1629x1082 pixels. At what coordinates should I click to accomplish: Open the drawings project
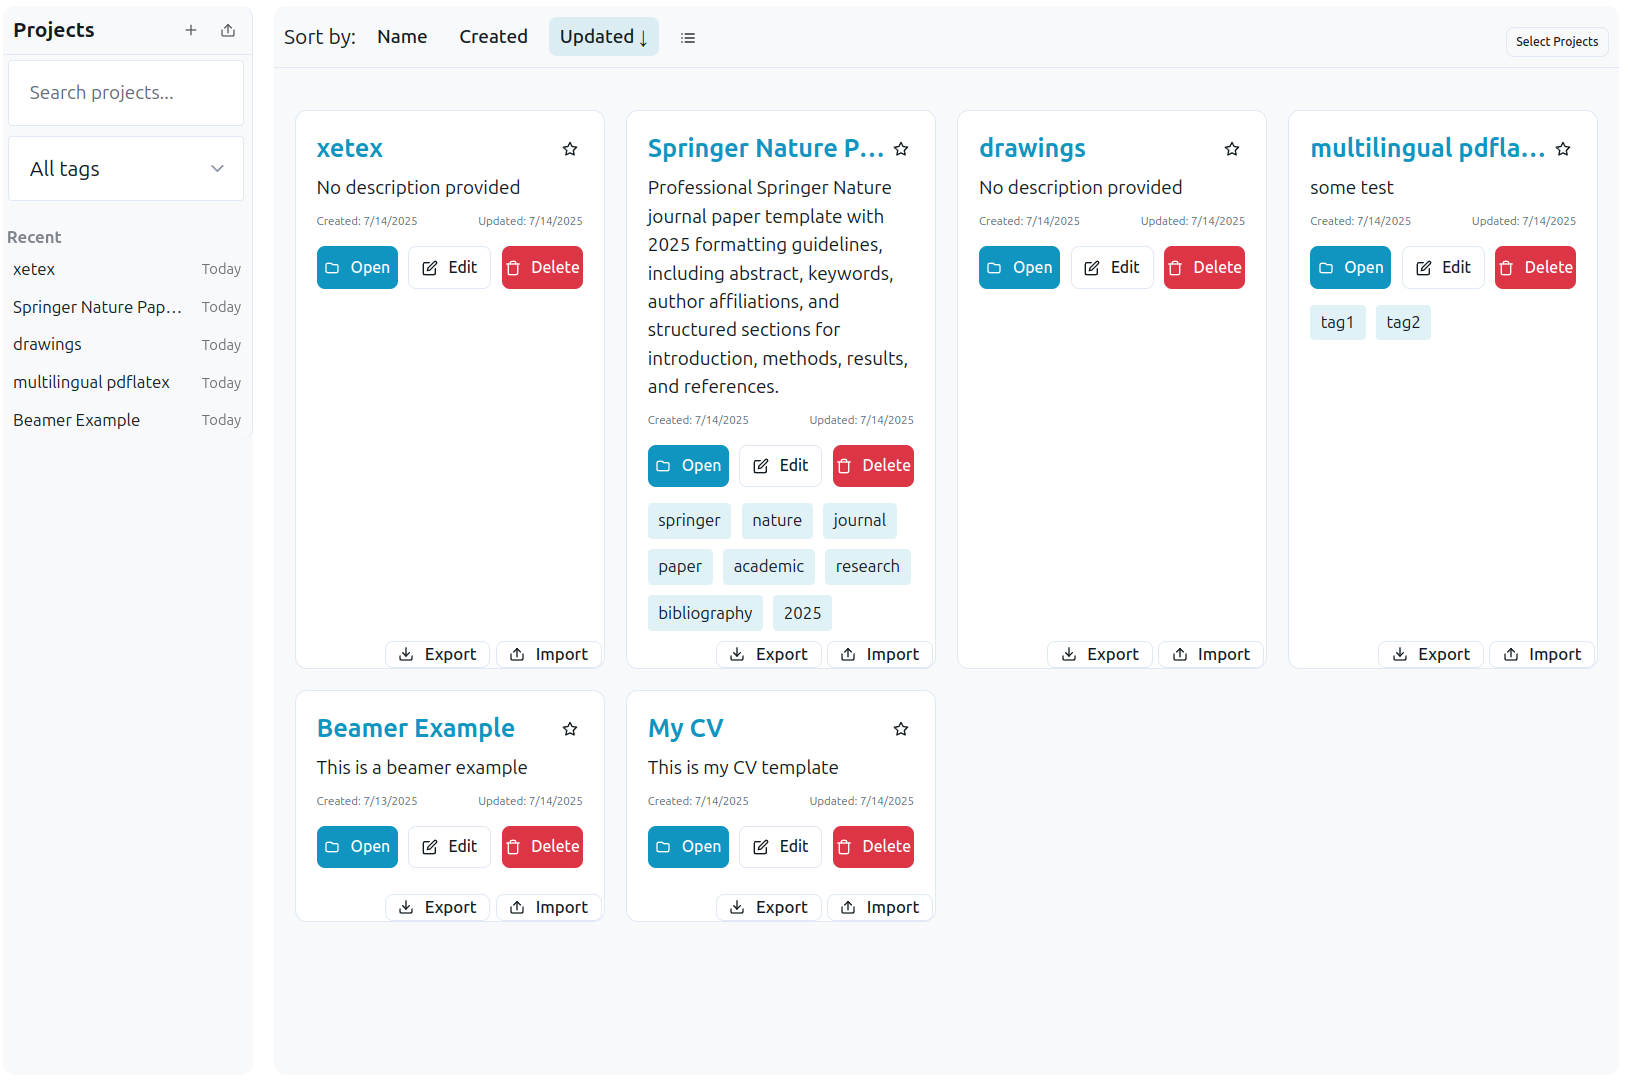pyautogui.click(x=1019, y=268)
